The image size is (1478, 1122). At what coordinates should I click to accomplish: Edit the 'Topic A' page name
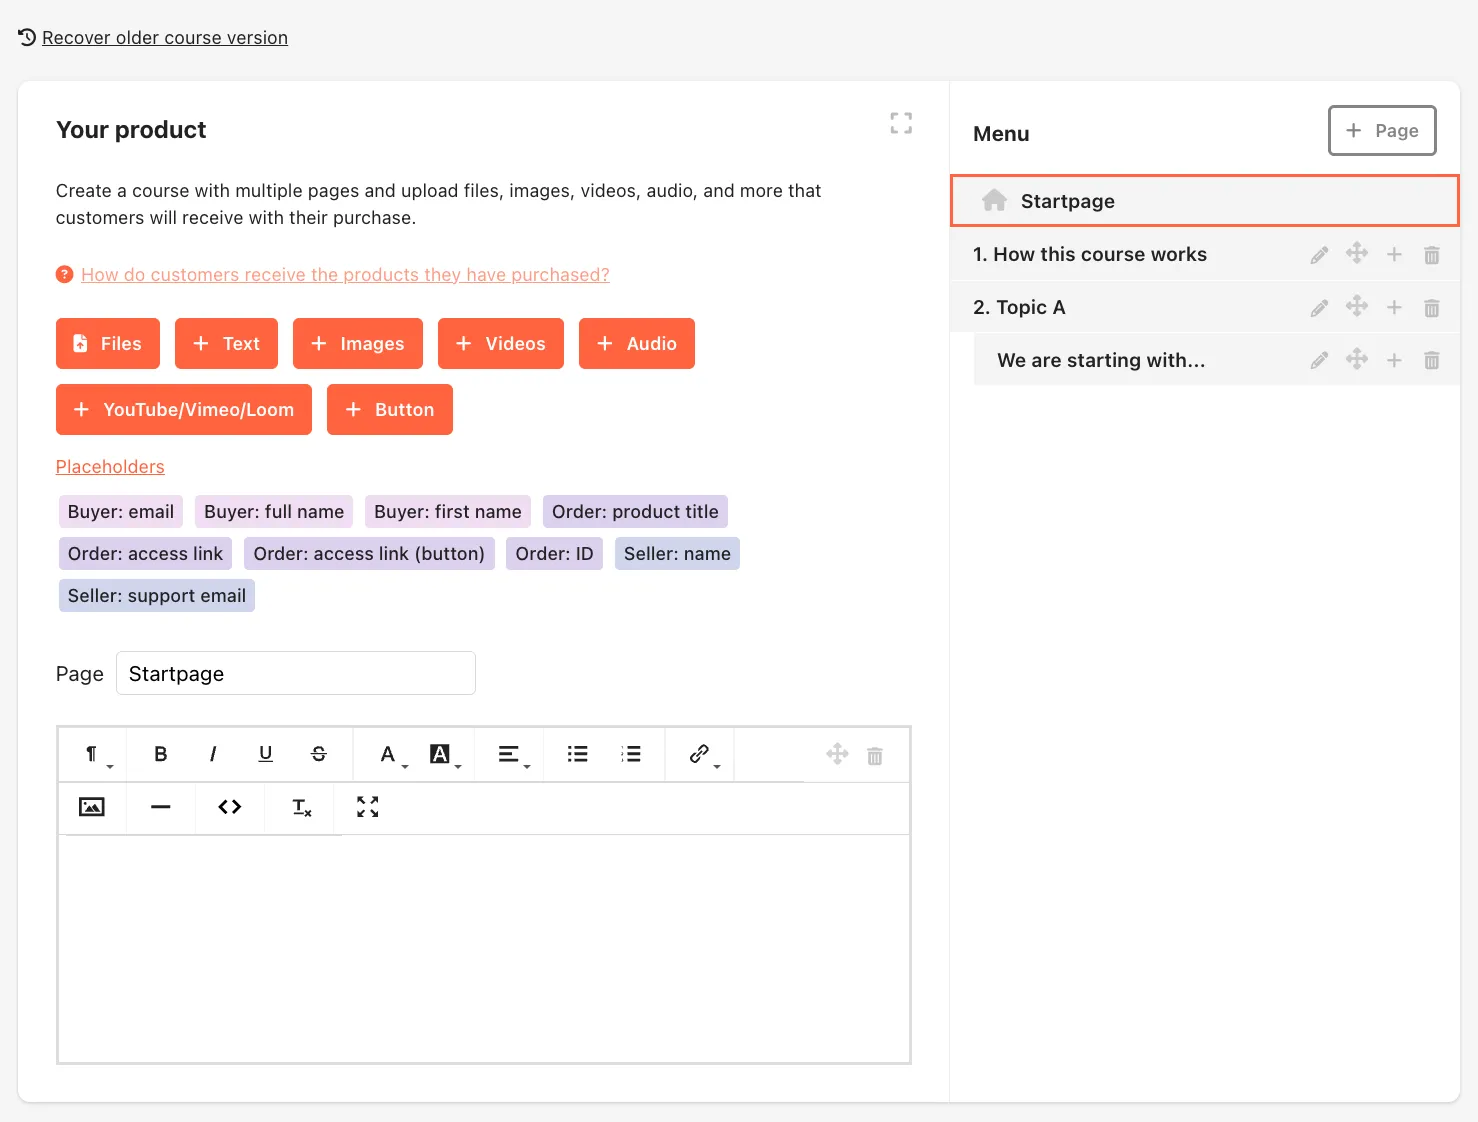click(1319, 308)
